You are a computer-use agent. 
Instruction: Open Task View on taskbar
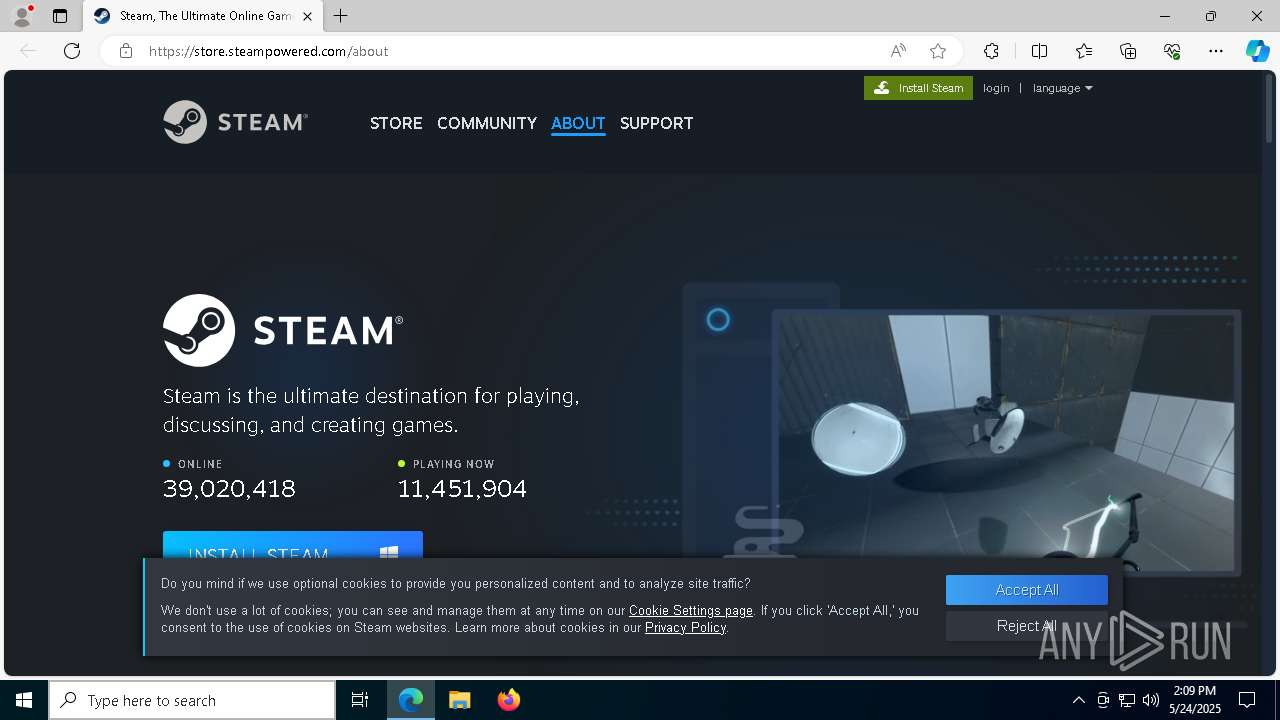(360, 700)
